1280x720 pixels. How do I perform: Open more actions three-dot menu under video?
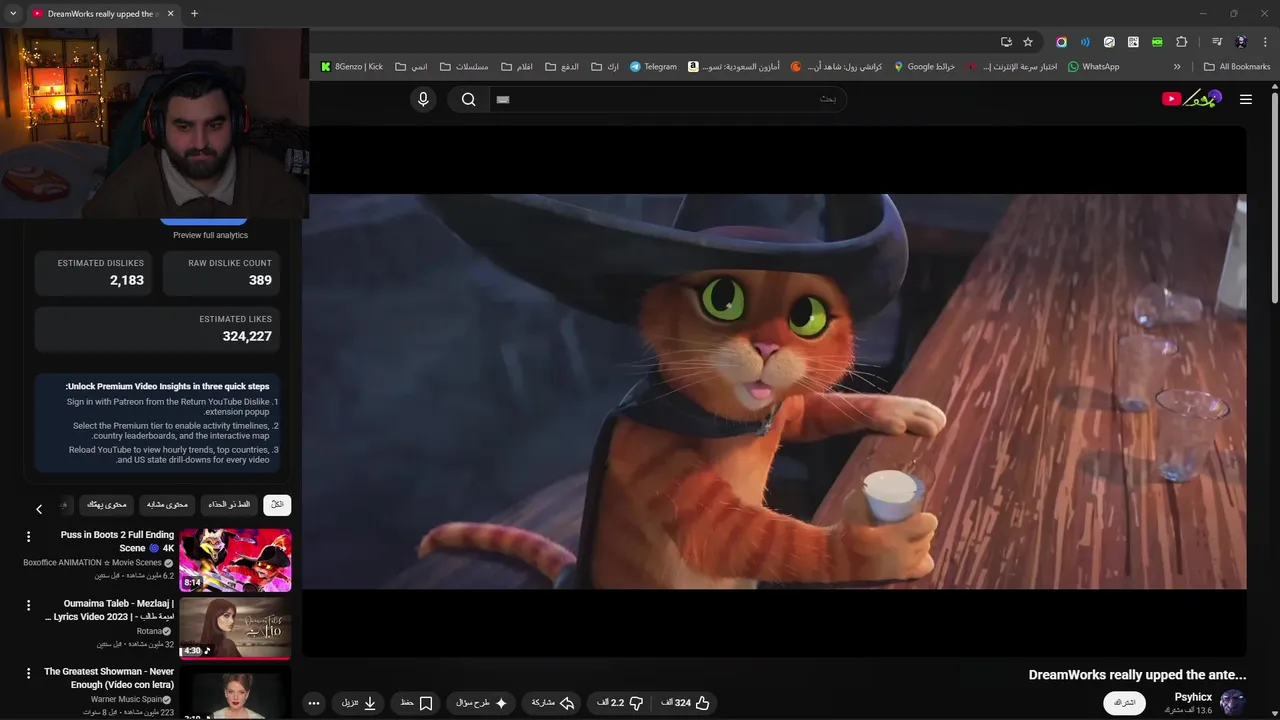[314, 703]
